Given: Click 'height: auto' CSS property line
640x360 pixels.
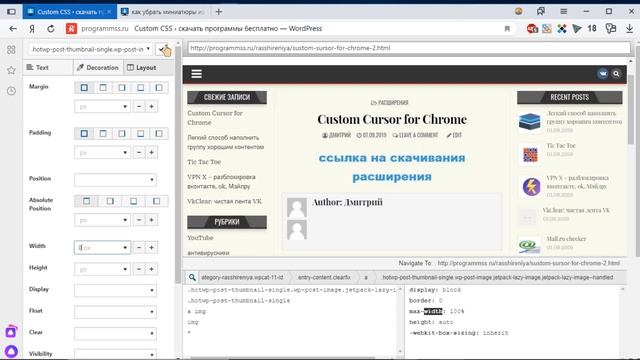Looking at the screenshot, I should (x=431, y=322).
